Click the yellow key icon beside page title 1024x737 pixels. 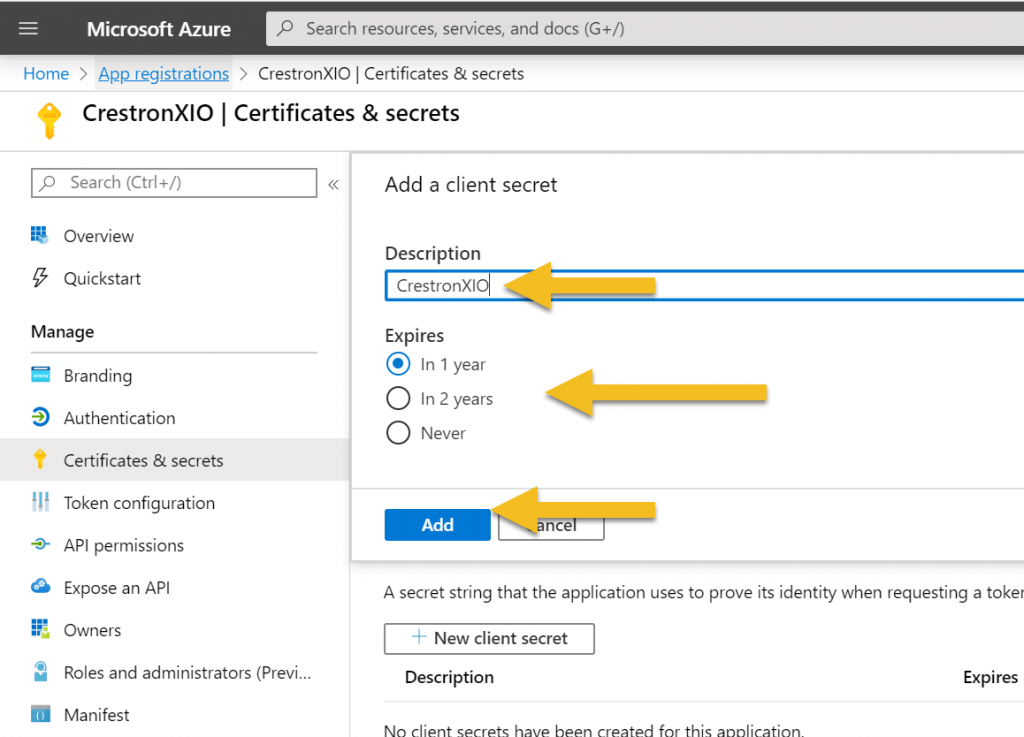(x=49, y=120)
